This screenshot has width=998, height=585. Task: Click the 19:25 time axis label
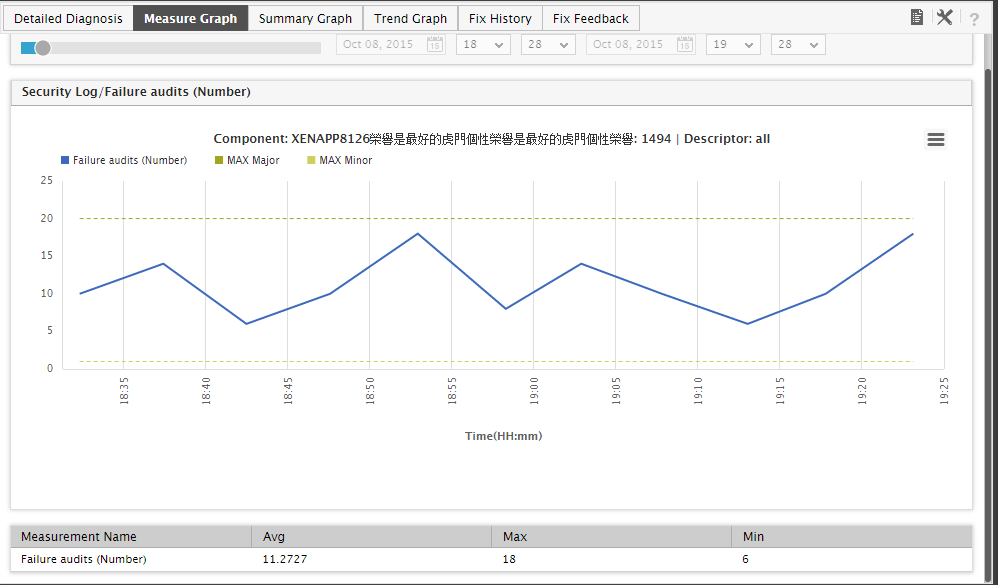point(944,391)
